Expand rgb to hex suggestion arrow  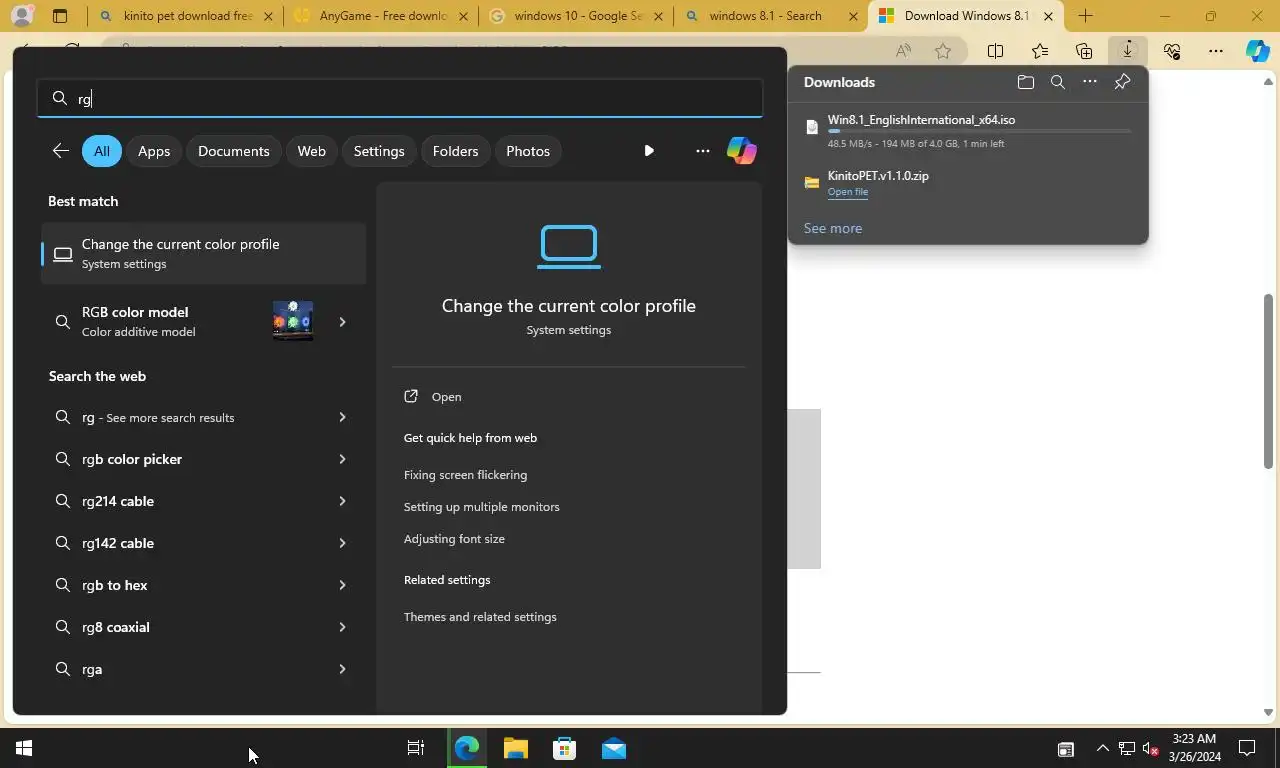(342, 585)
